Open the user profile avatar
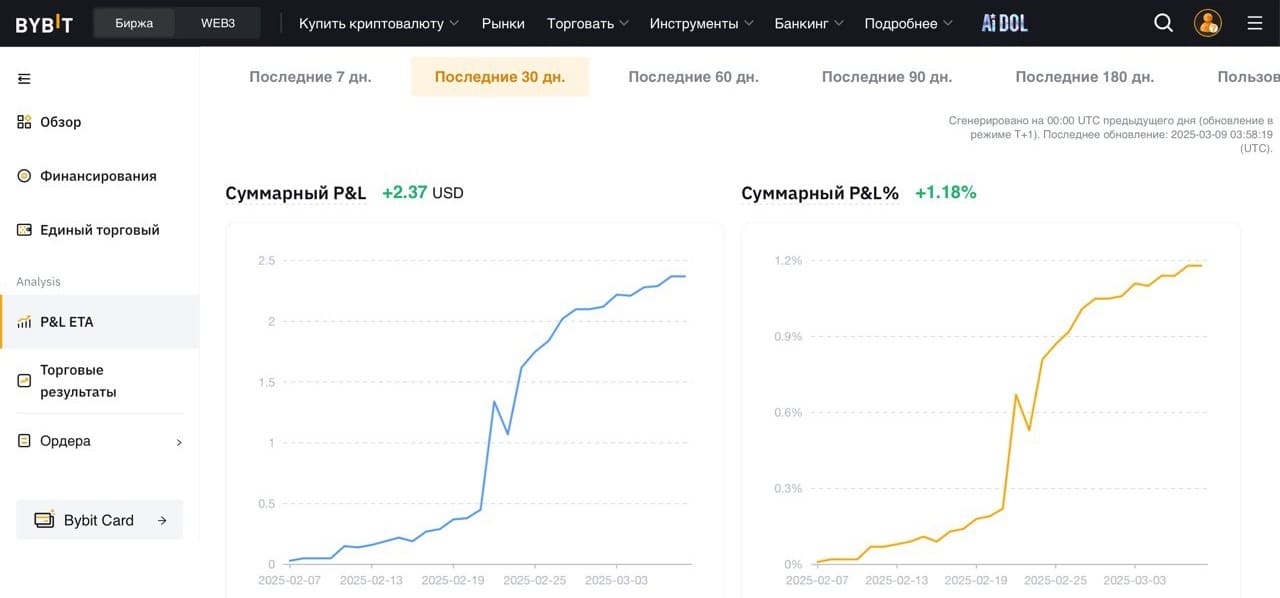Screen dimensions: 1280x598 1208,23
